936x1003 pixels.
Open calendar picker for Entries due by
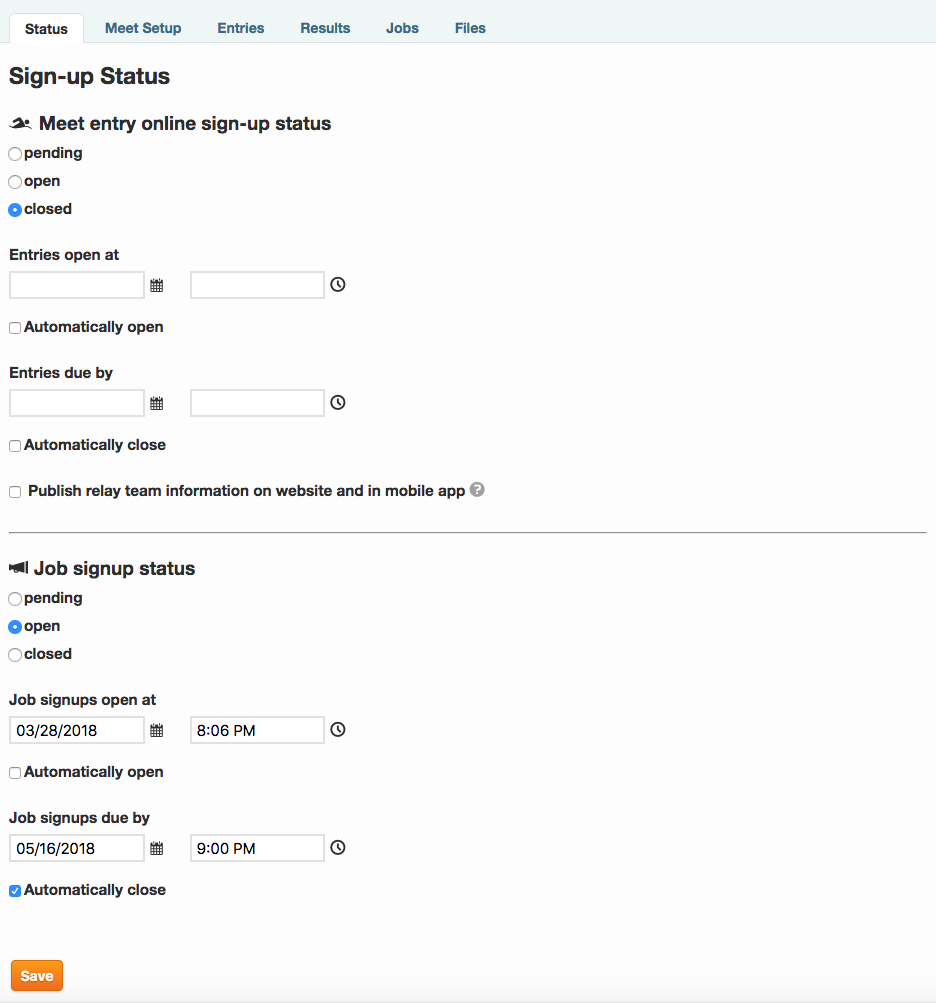[x=157, y=404]
